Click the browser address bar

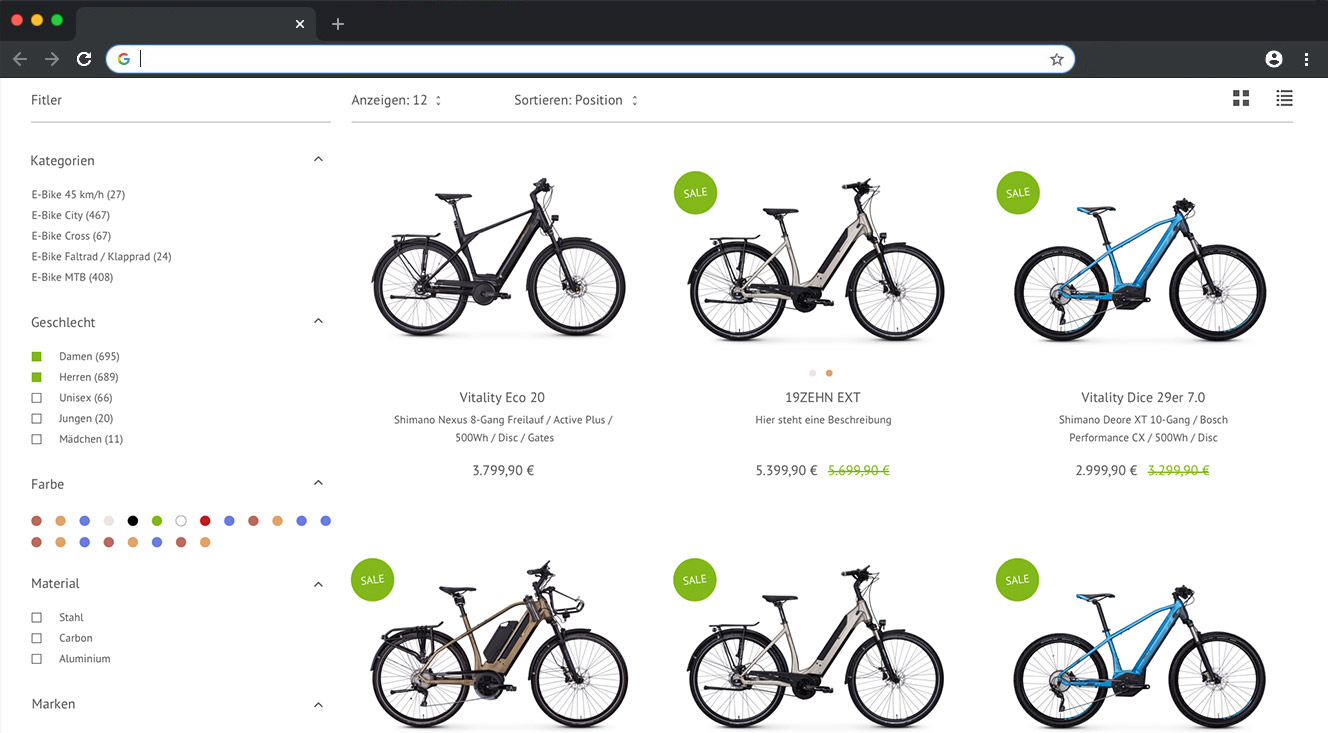590,60
